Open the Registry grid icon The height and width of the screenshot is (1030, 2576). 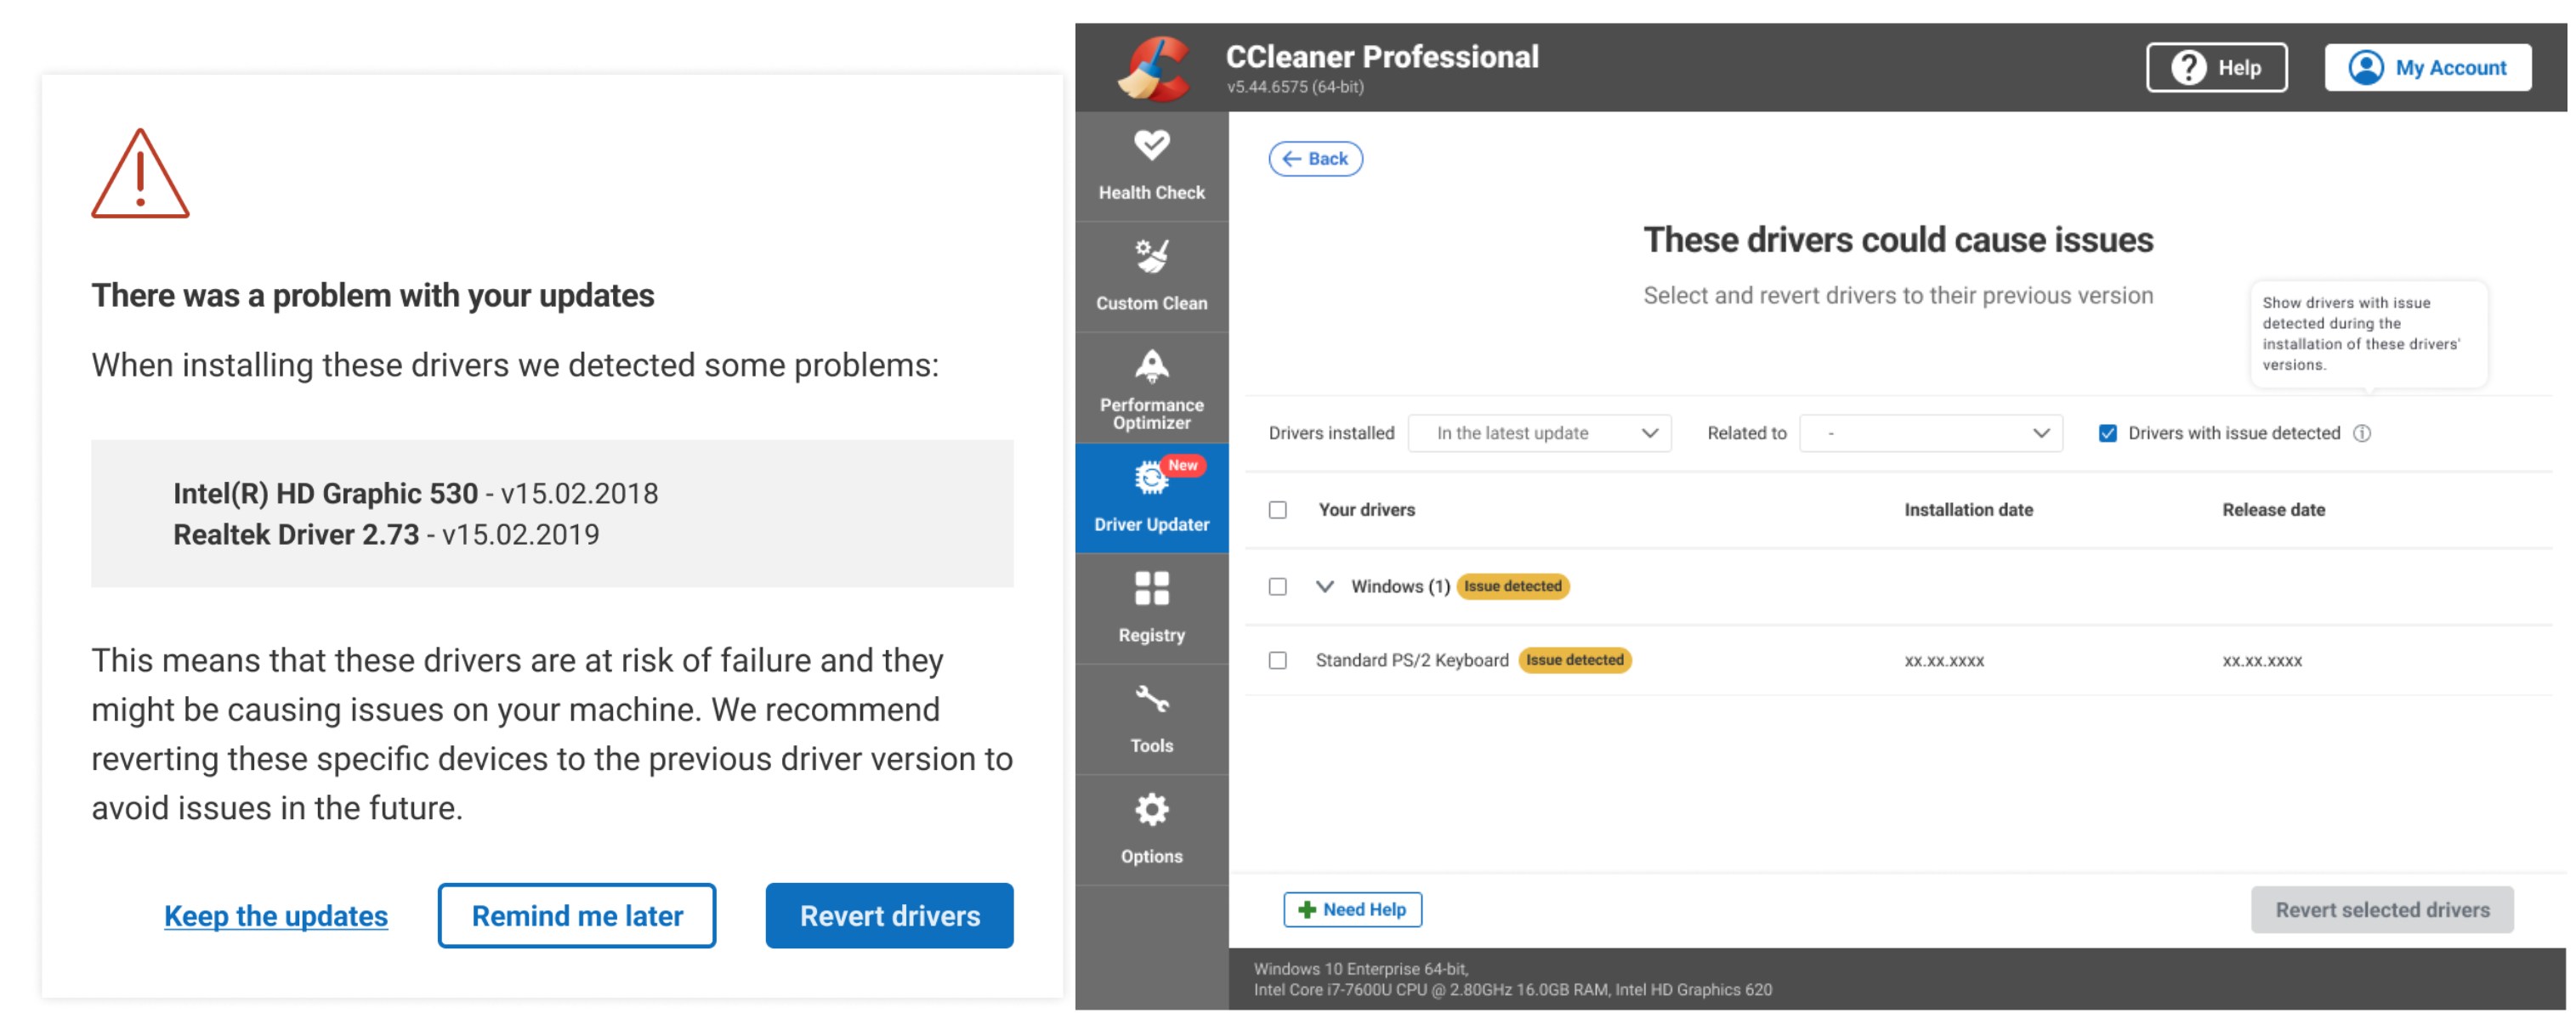point(1151,589)
